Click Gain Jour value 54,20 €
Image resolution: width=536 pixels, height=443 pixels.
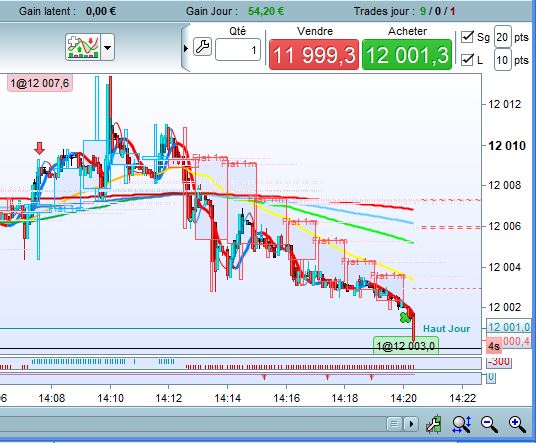click(x=266, y=11)
